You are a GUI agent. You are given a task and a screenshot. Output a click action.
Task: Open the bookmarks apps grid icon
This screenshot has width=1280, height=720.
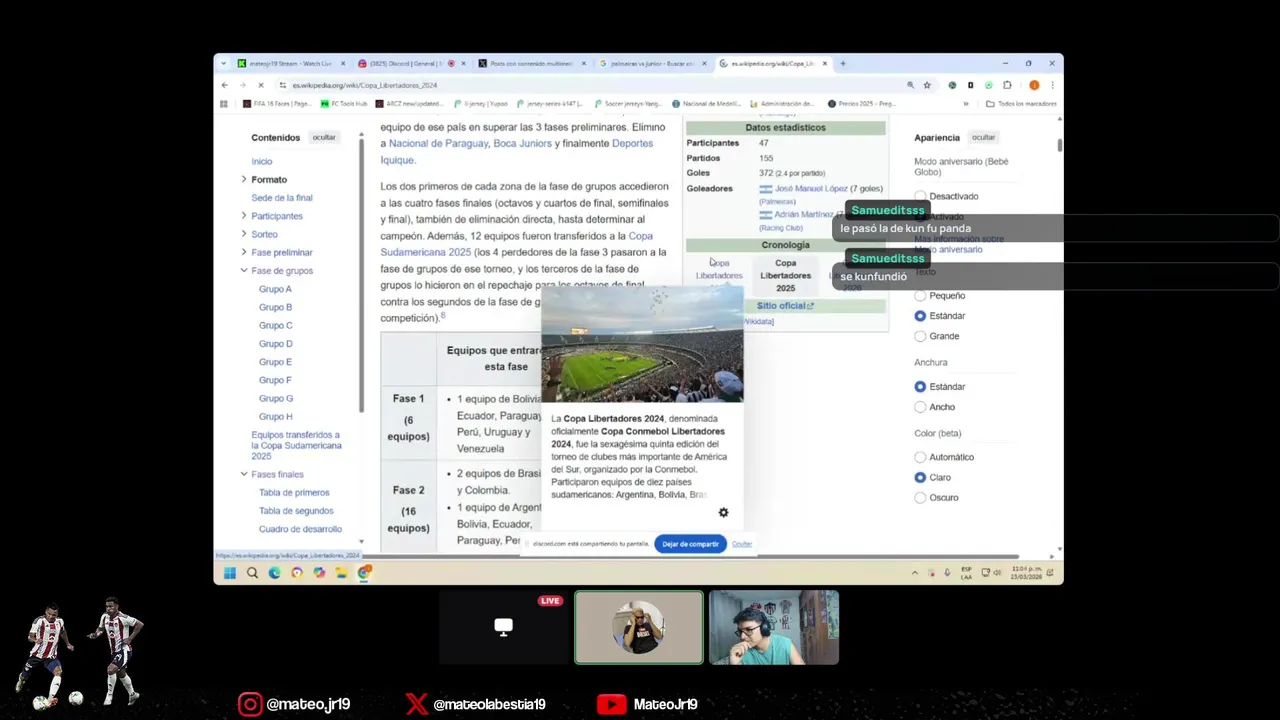pos(225,103)
